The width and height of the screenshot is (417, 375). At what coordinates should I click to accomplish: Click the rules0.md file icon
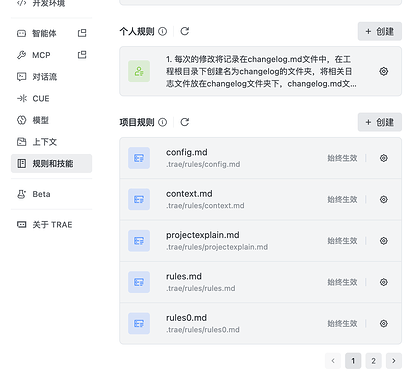pos(139,323)
